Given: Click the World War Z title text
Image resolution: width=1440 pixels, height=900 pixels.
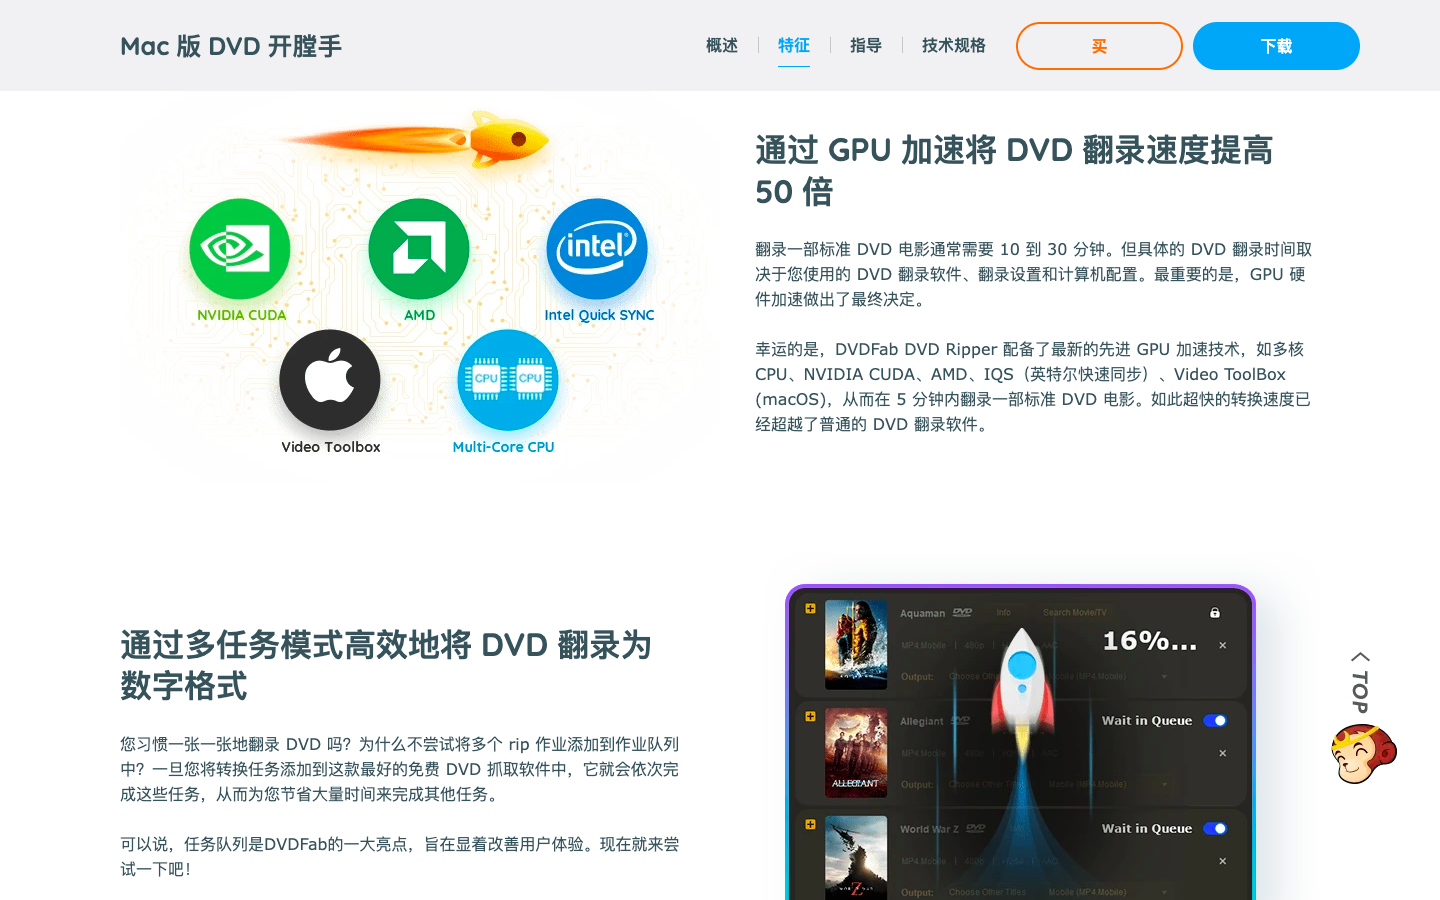Looking at the screenshot, I should (929, 829).
